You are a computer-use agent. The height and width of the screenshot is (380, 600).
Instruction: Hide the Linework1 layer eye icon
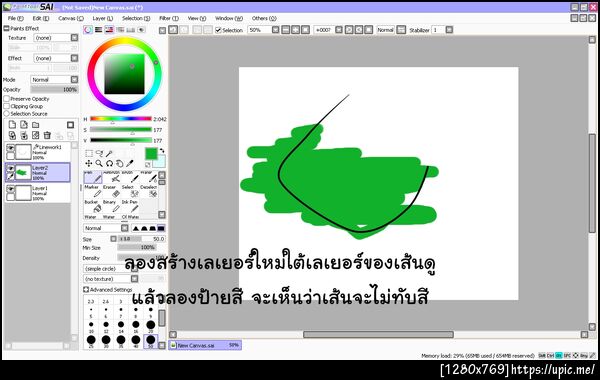click(x=10, y=148)
